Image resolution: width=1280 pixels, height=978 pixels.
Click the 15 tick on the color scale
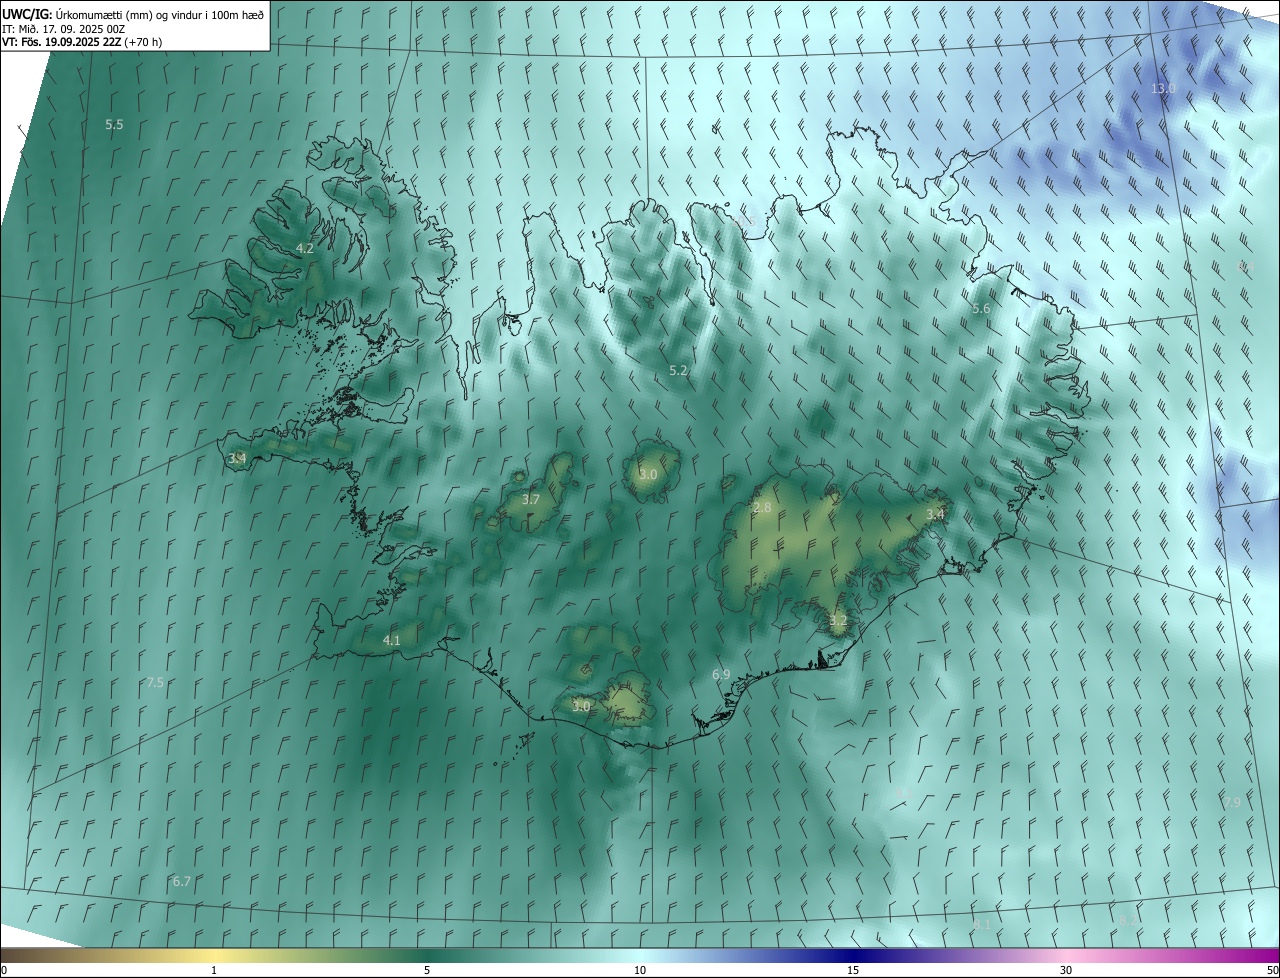(853, 970)
